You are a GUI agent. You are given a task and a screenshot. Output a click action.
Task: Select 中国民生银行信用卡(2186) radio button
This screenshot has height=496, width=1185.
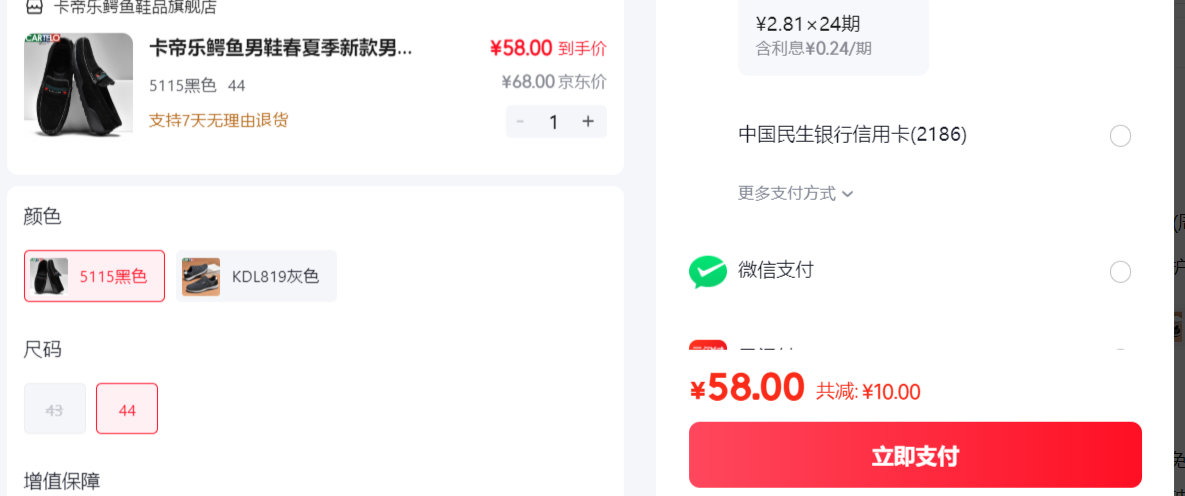click(x=1120, y=136)
